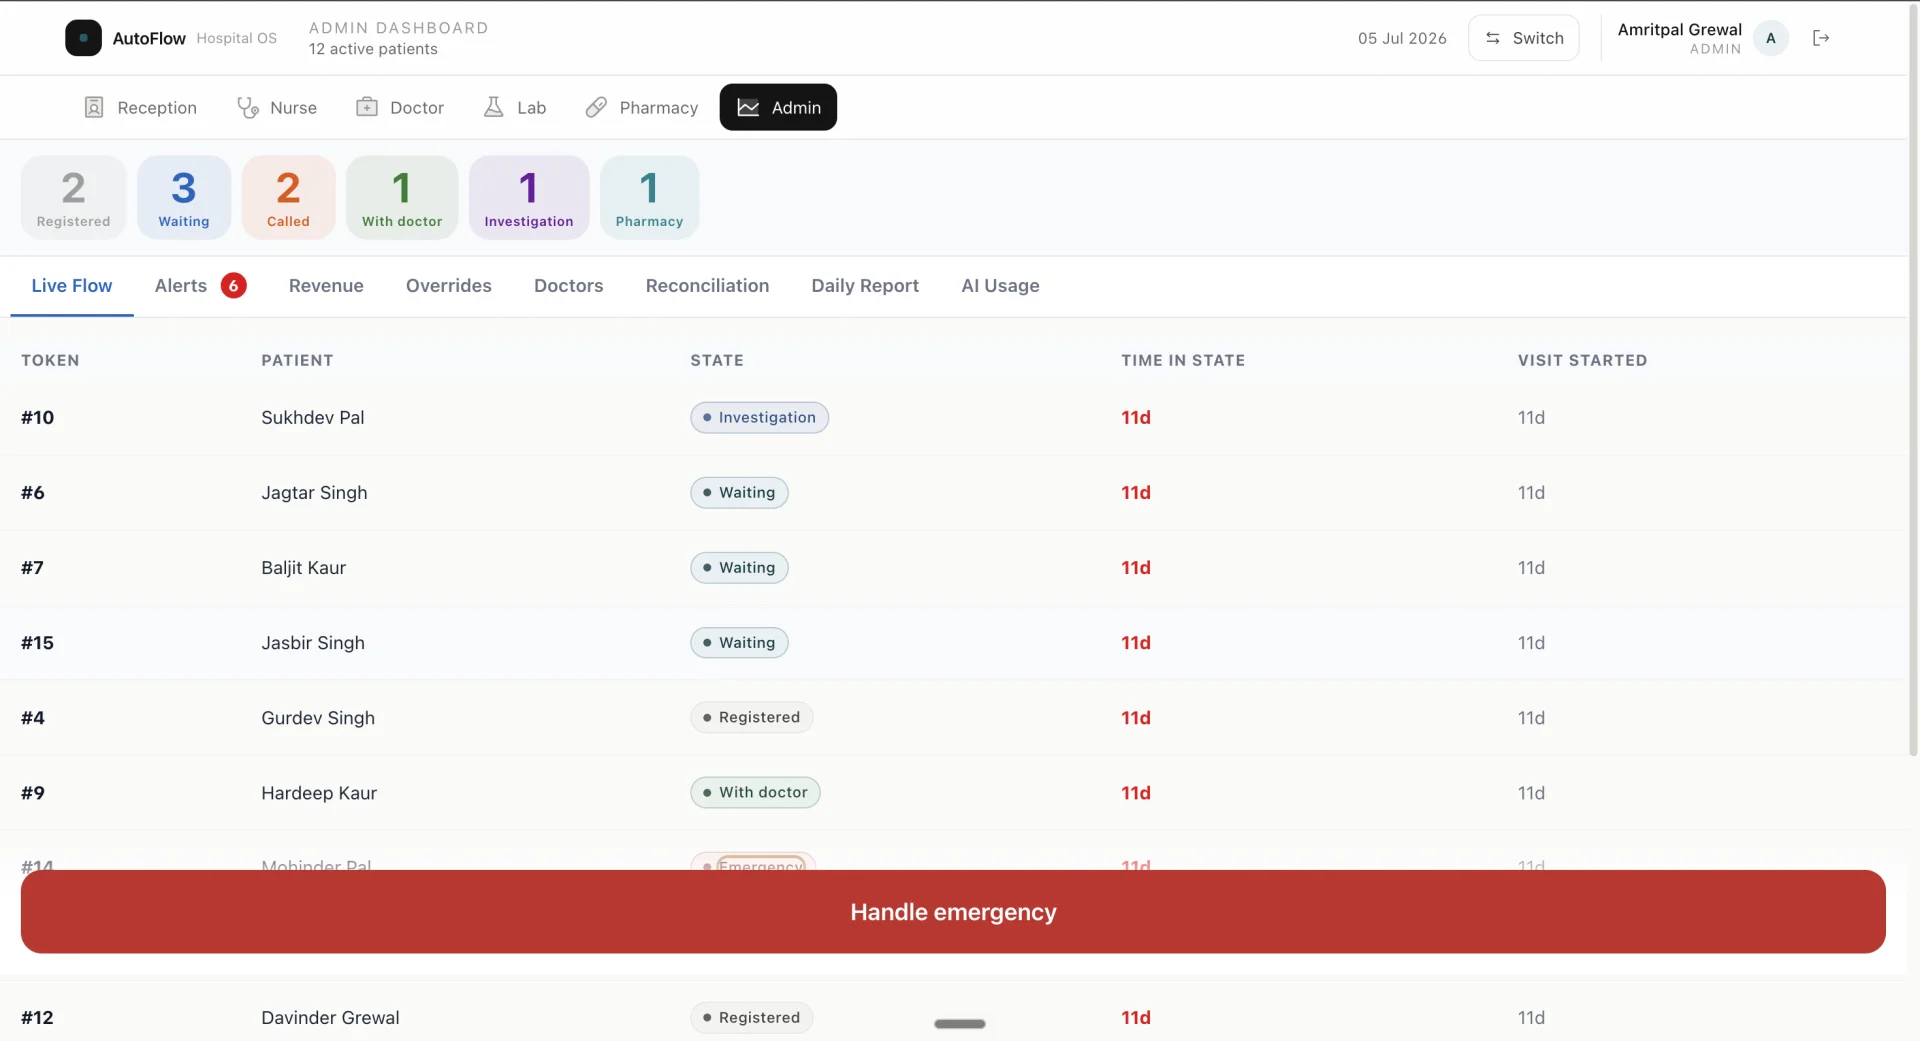
Task: Click the With doctor count card
Action: point(402,197)
